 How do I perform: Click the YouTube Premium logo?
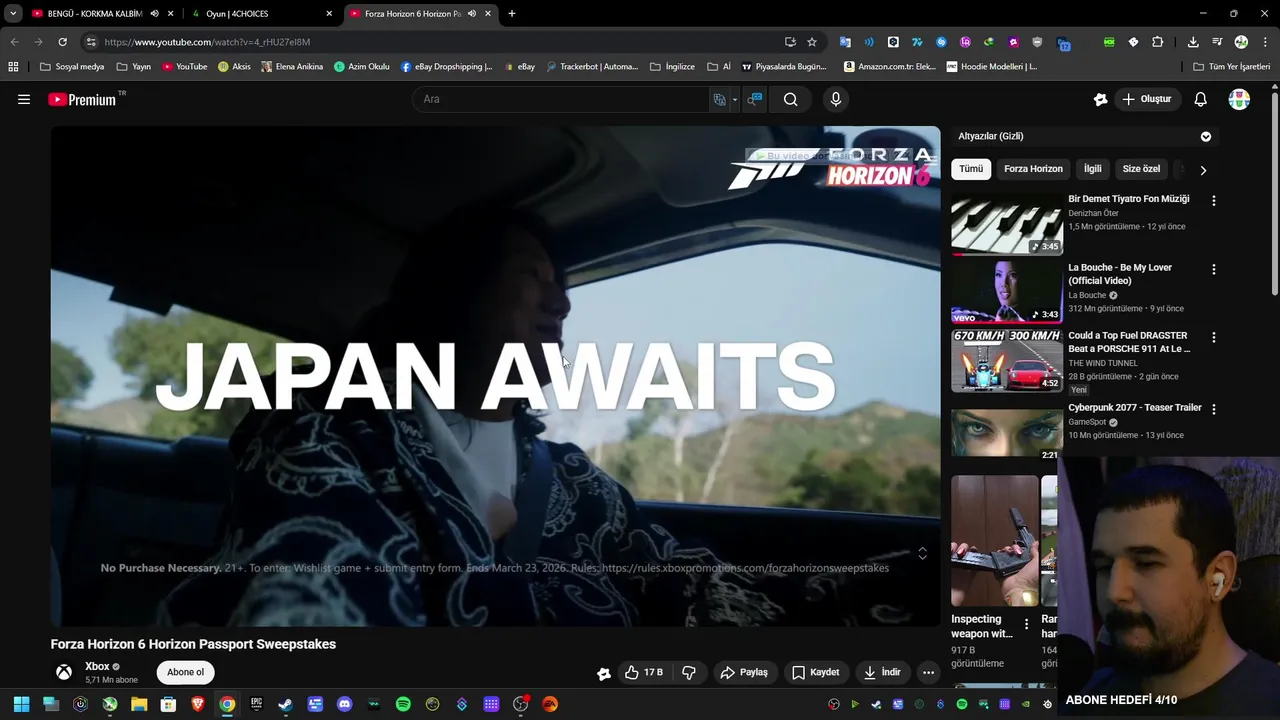(82, 99)
